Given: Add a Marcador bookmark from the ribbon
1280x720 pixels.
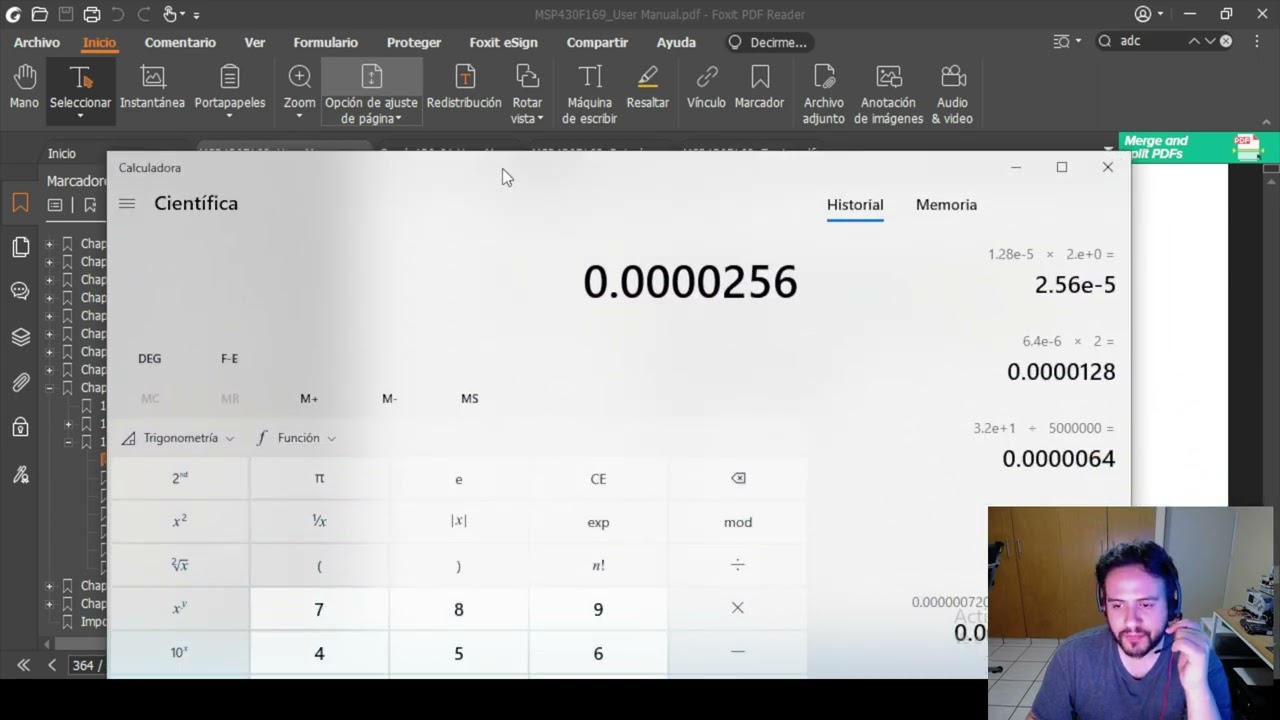Looking at the screenshot, I should 759,87.
